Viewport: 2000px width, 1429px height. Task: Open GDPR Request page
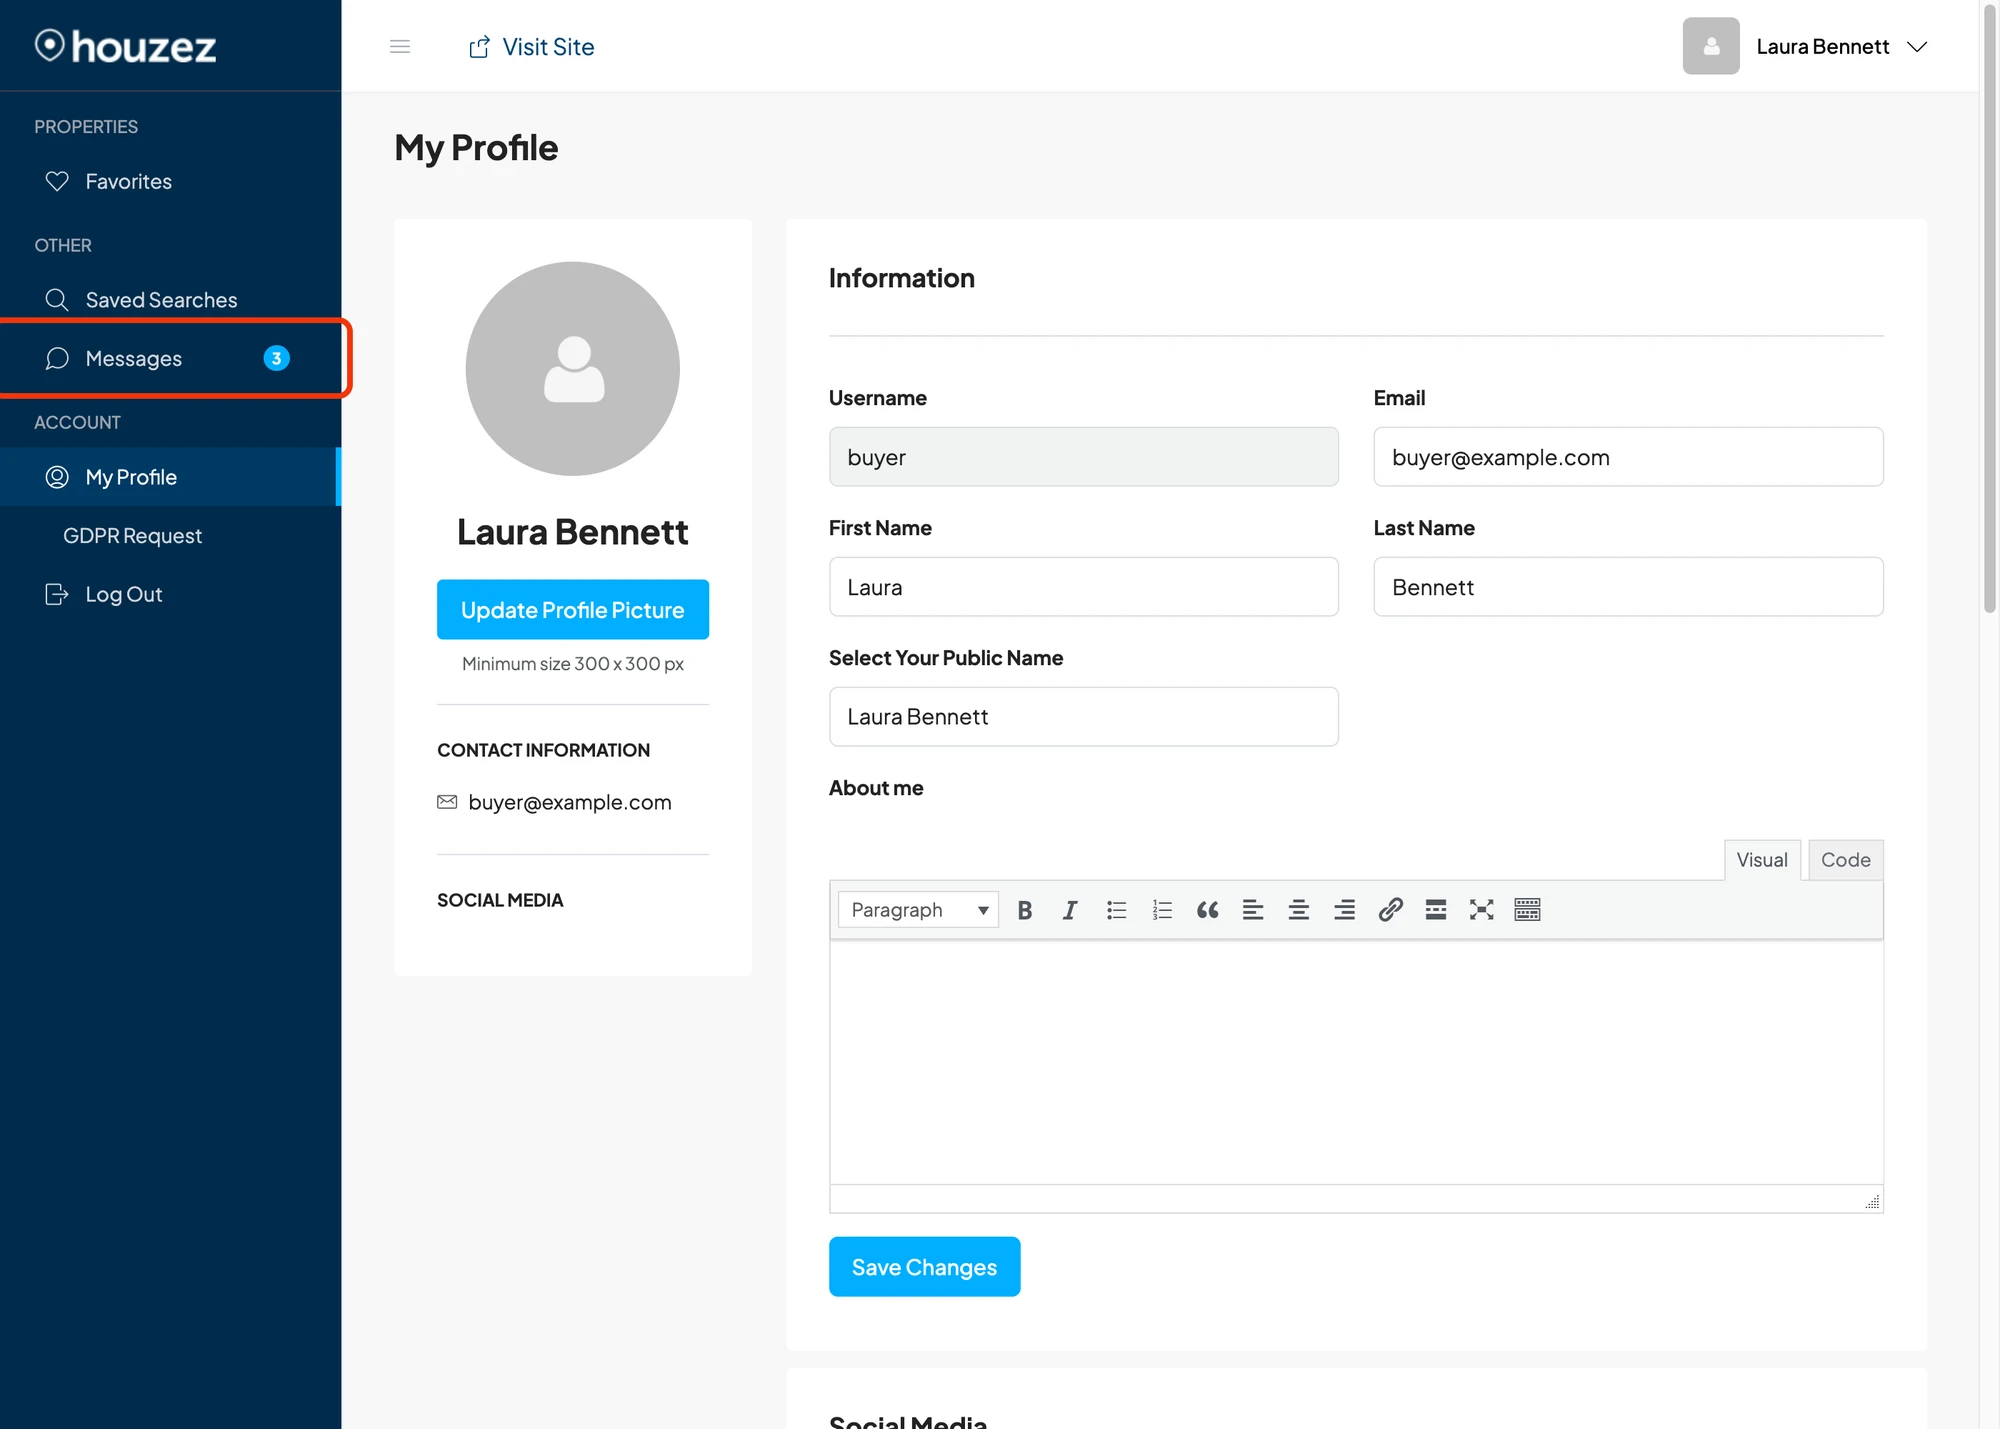click(x=170, y=535)
